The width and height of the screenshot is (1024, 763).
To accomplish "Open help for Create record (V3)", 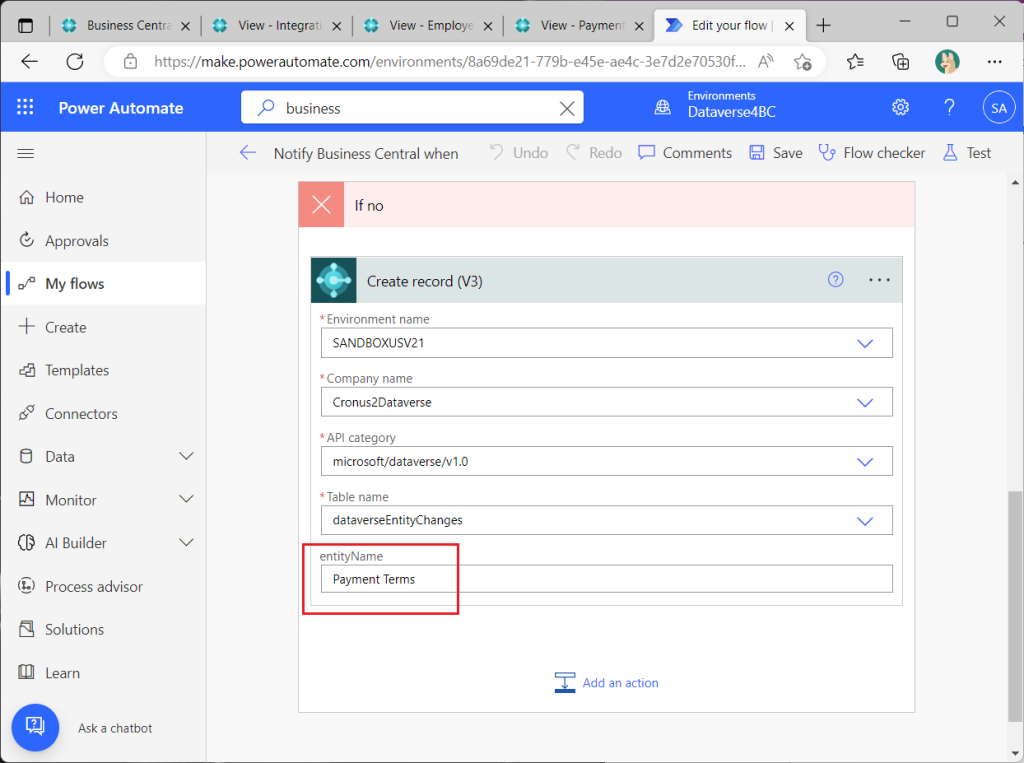I will coord(835,280).
